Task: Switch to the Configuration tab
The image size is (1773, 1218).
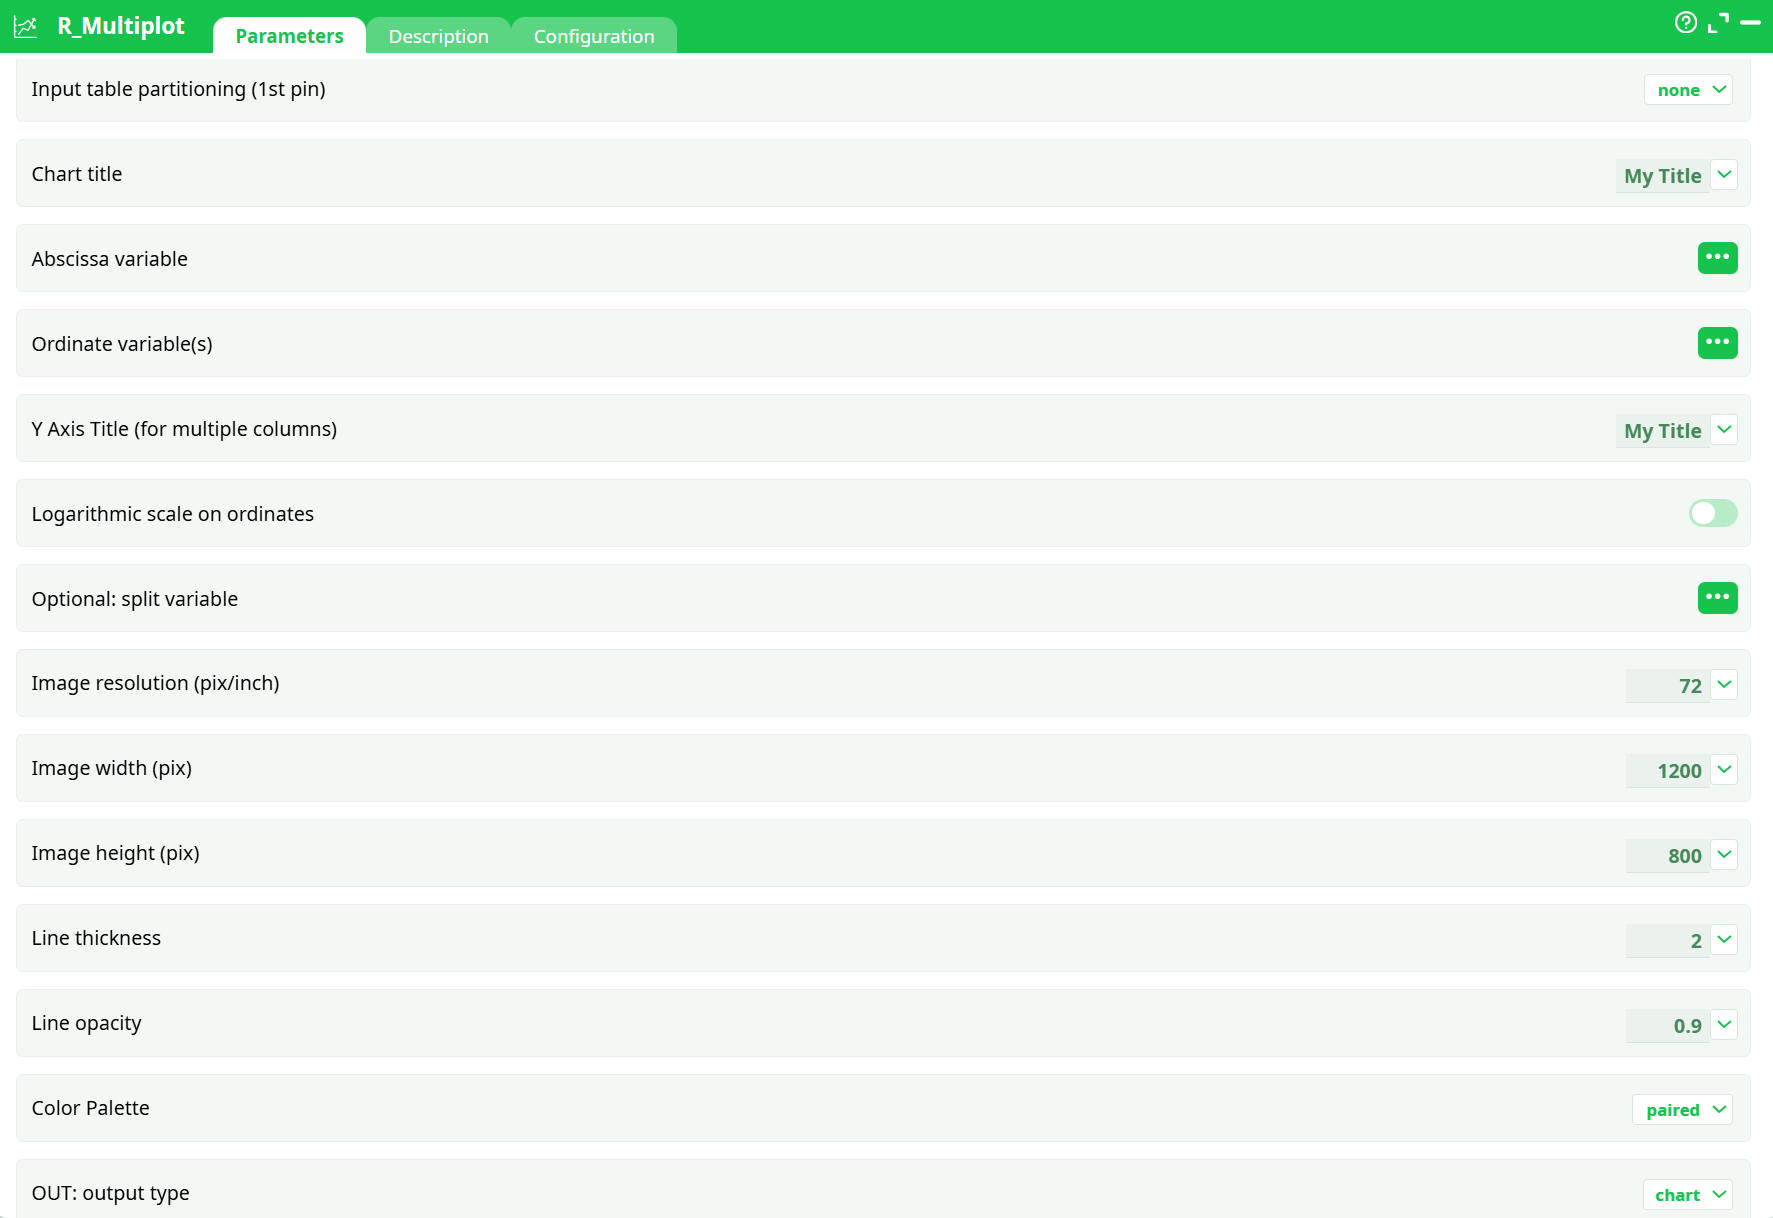Action: [x=594, y=36]
